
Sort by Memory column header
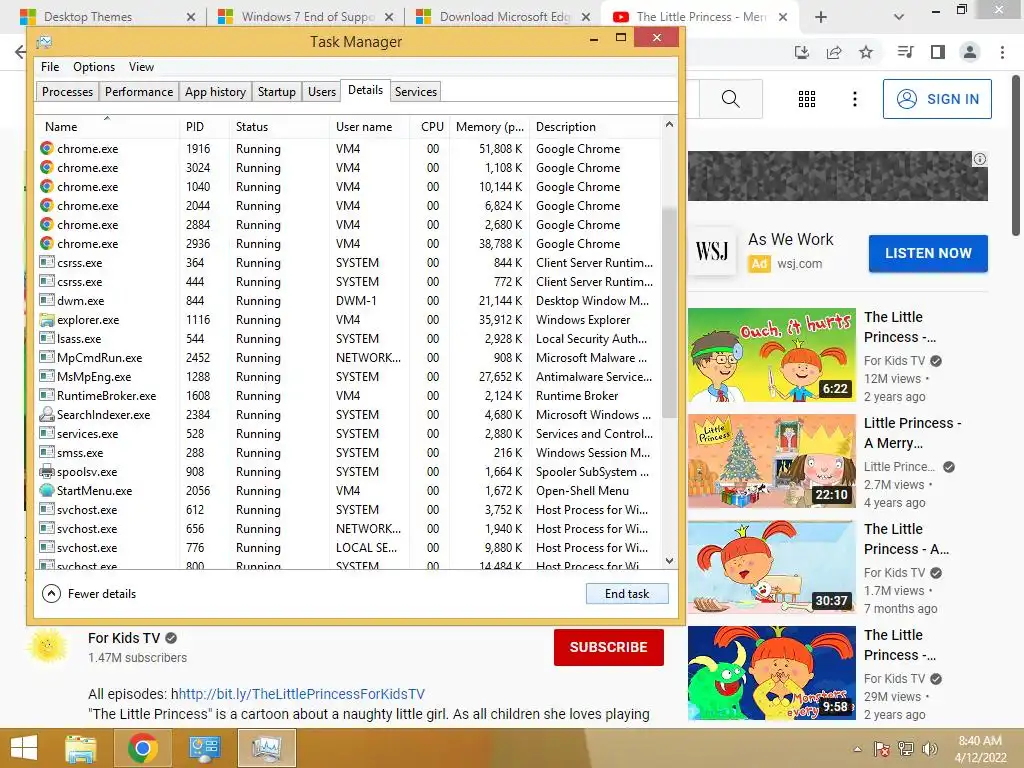pos(490,127)
